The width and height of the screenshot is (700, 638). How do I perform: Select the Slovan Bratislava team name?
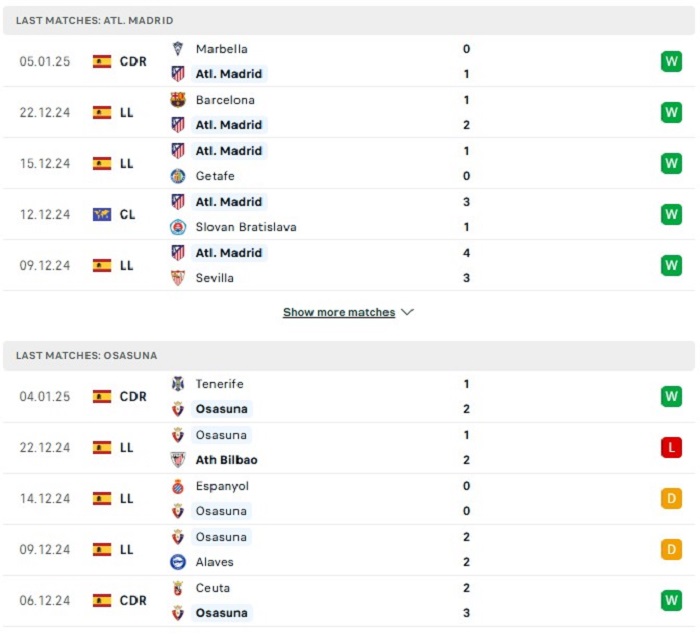(246, 227)
